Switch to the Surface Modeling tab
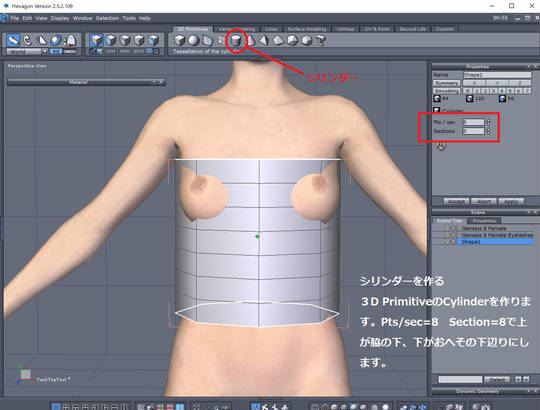The width and height of the screenshot is (540, 410). click(x=307, y=29)
